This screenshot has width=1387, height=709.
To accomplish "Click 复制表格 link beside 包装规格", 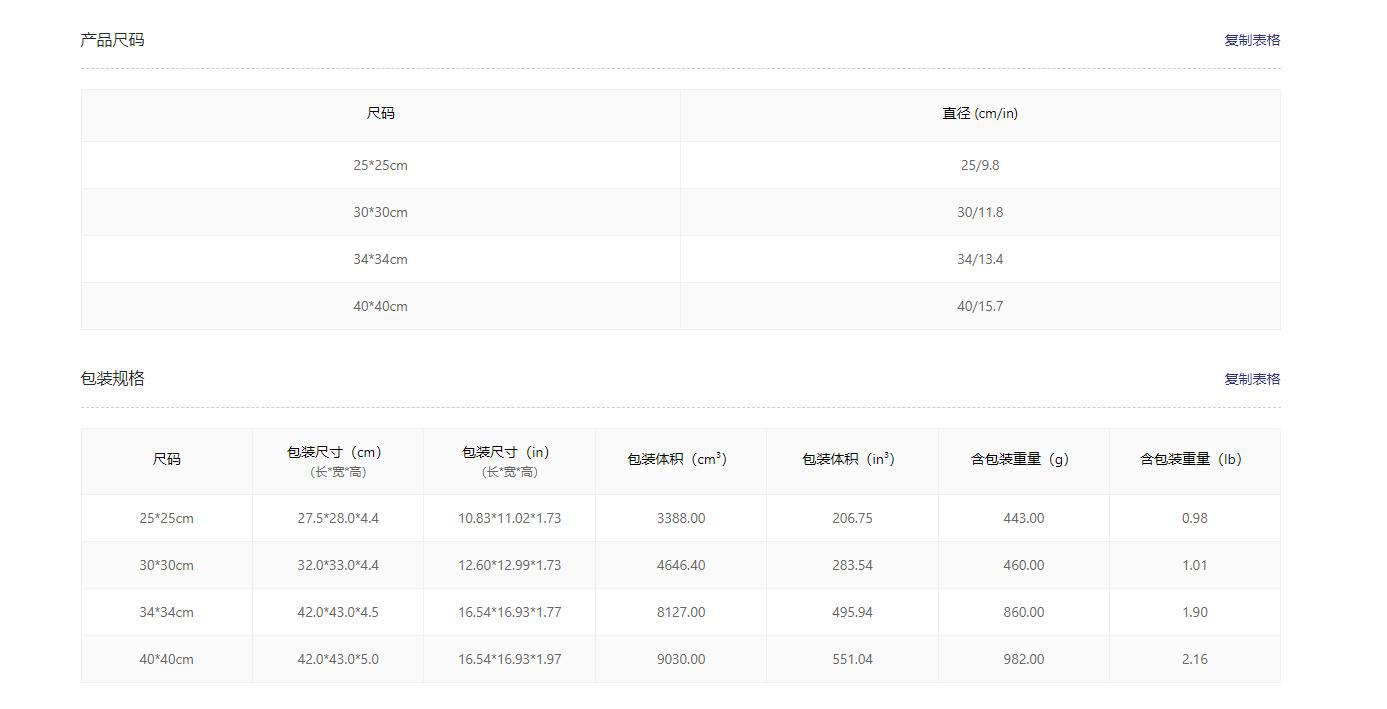I will pos(1252,379).
